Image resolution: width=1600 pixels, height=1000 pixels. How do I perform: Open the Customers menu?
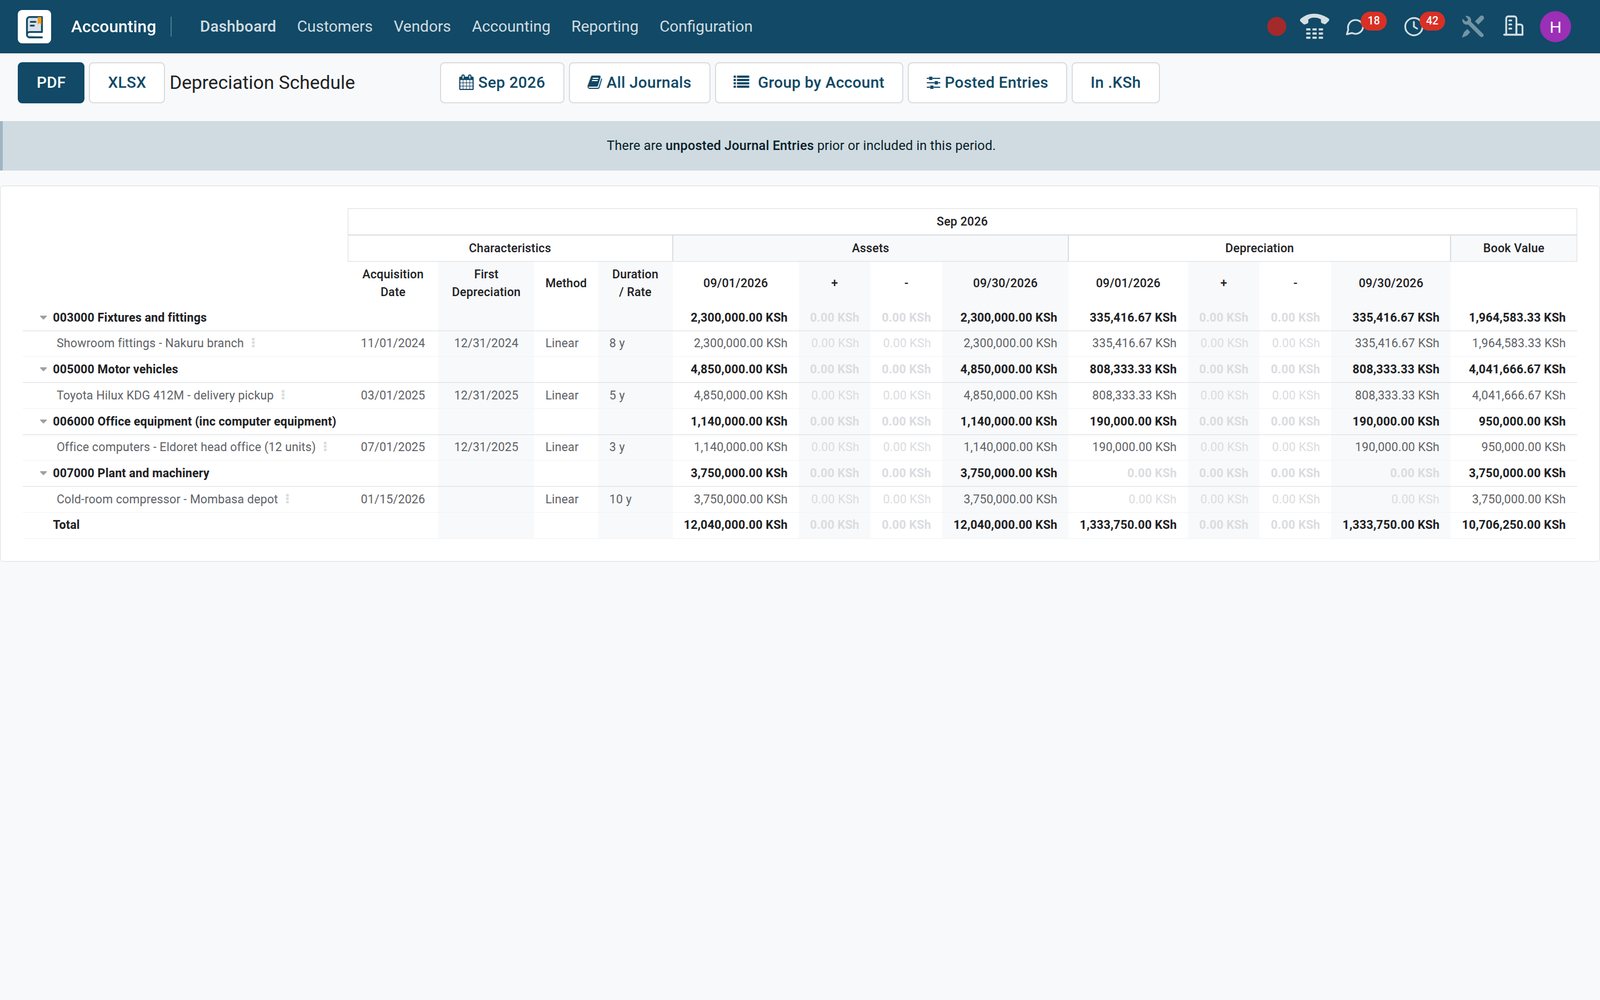click(335, 27)
